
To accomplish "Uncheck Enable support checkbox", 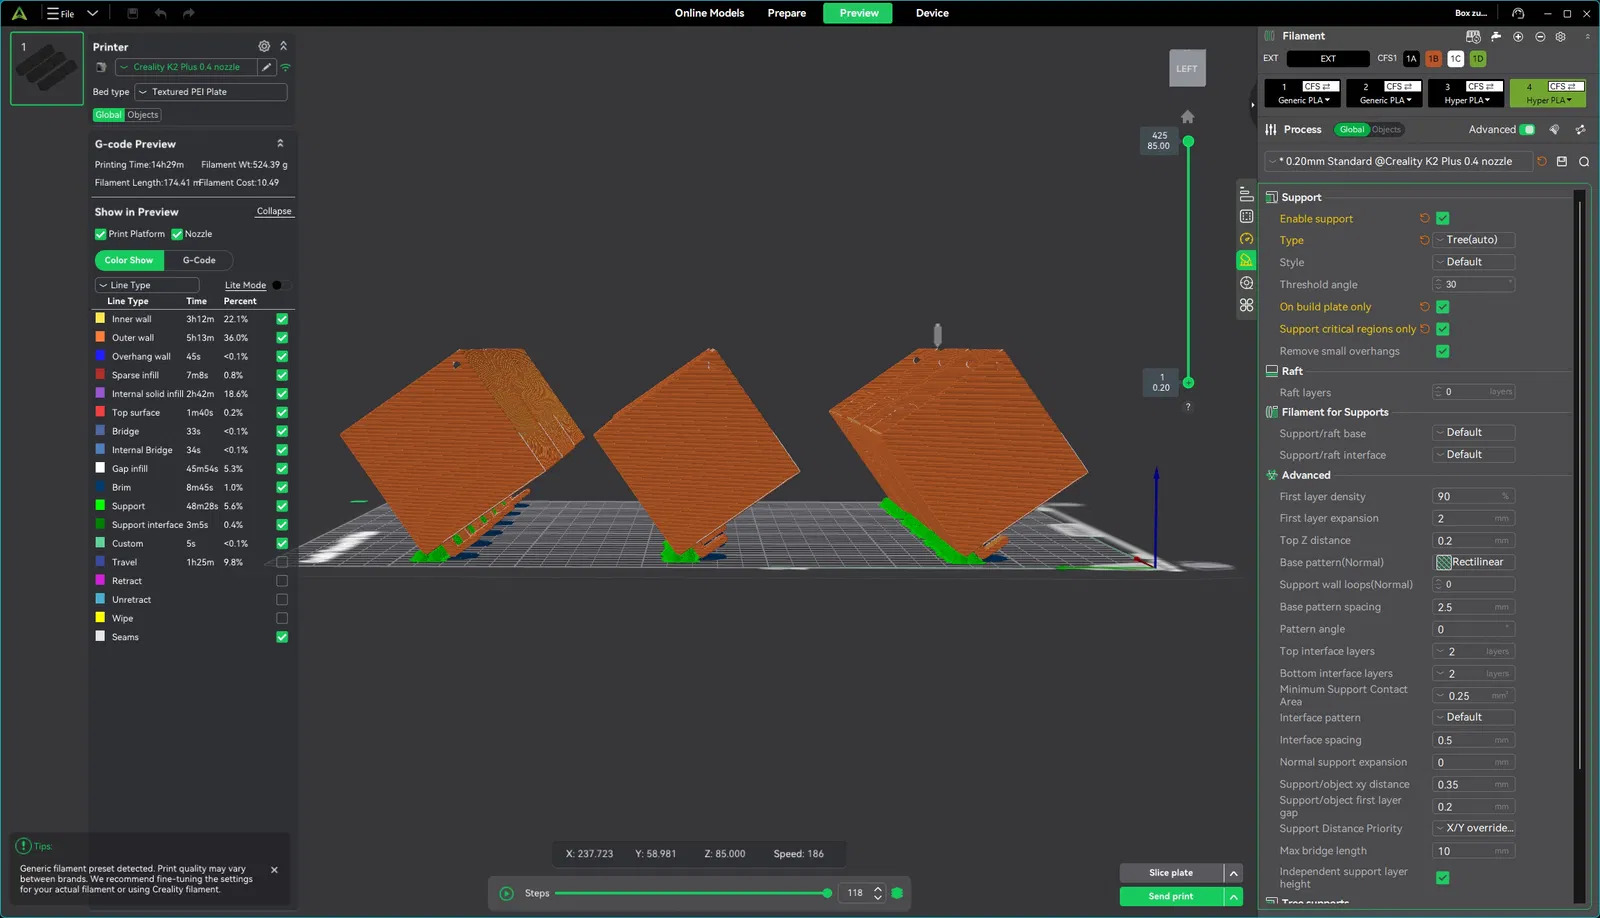I will 1442,218.
